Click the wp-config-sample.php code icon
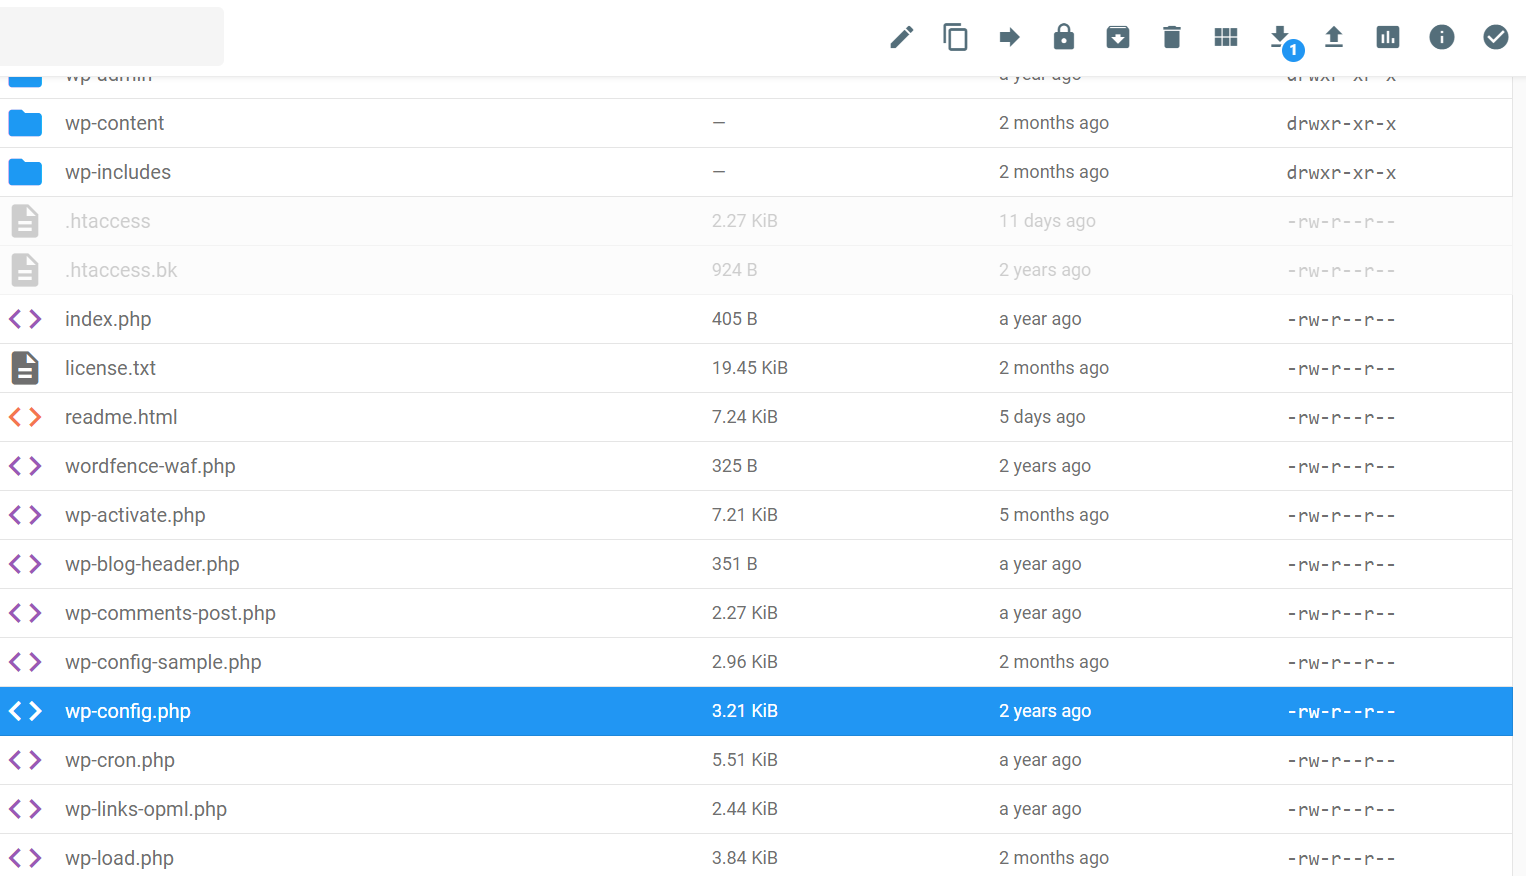Image resolution: width=1526 pixels, height=876 pixels. point(25,662)
